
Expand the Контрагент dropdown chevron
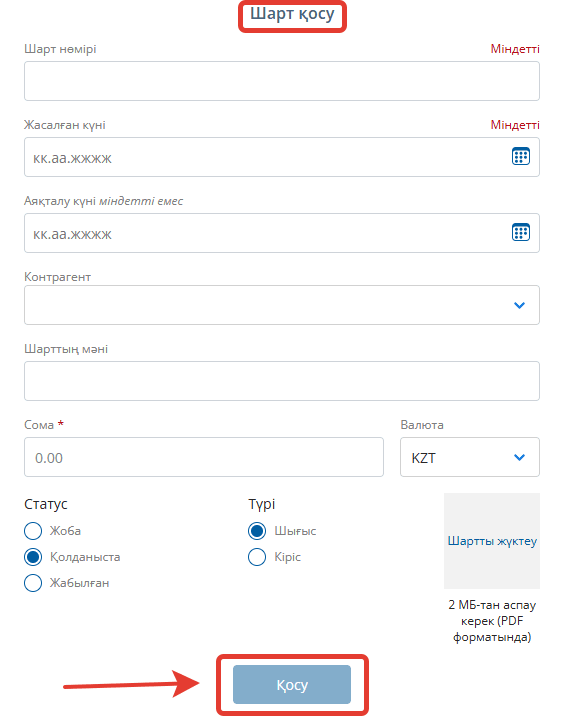click(x=519, y=305)
